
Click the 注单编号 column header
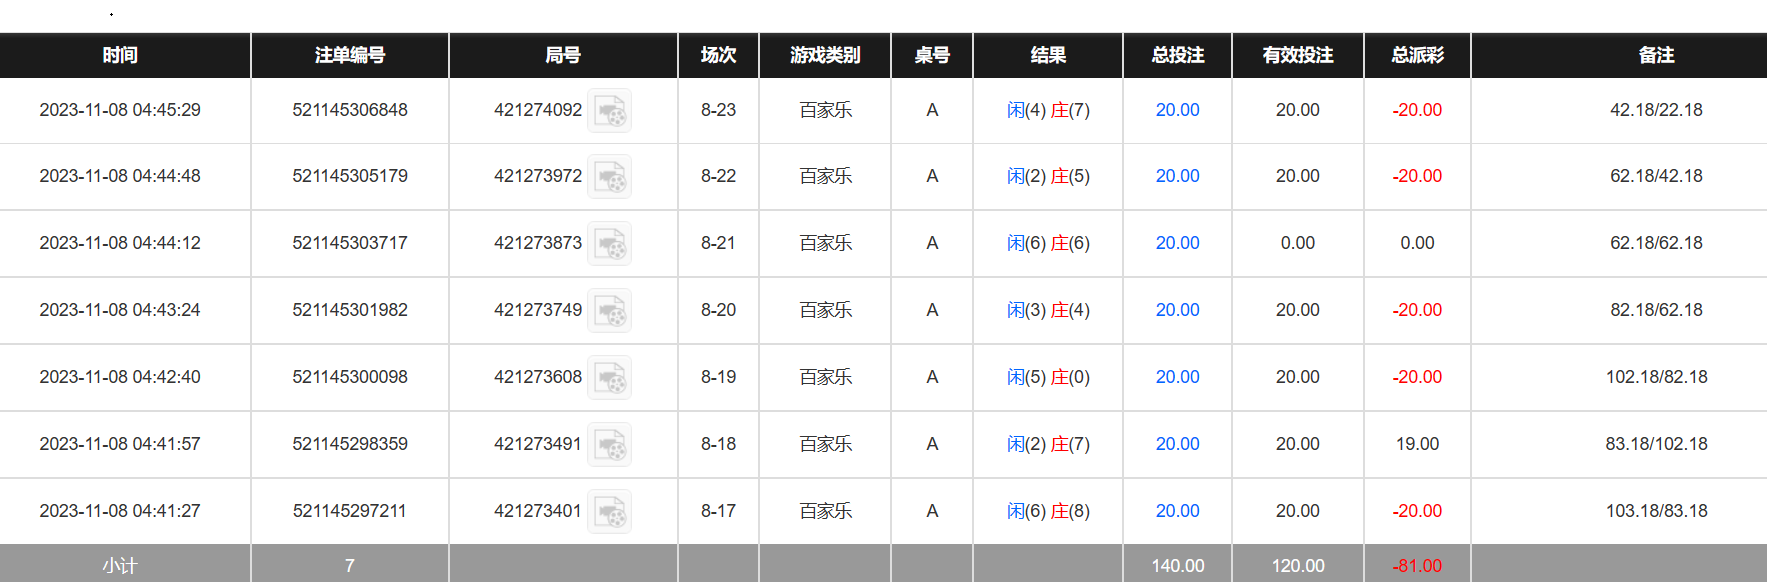click(349, 55)
